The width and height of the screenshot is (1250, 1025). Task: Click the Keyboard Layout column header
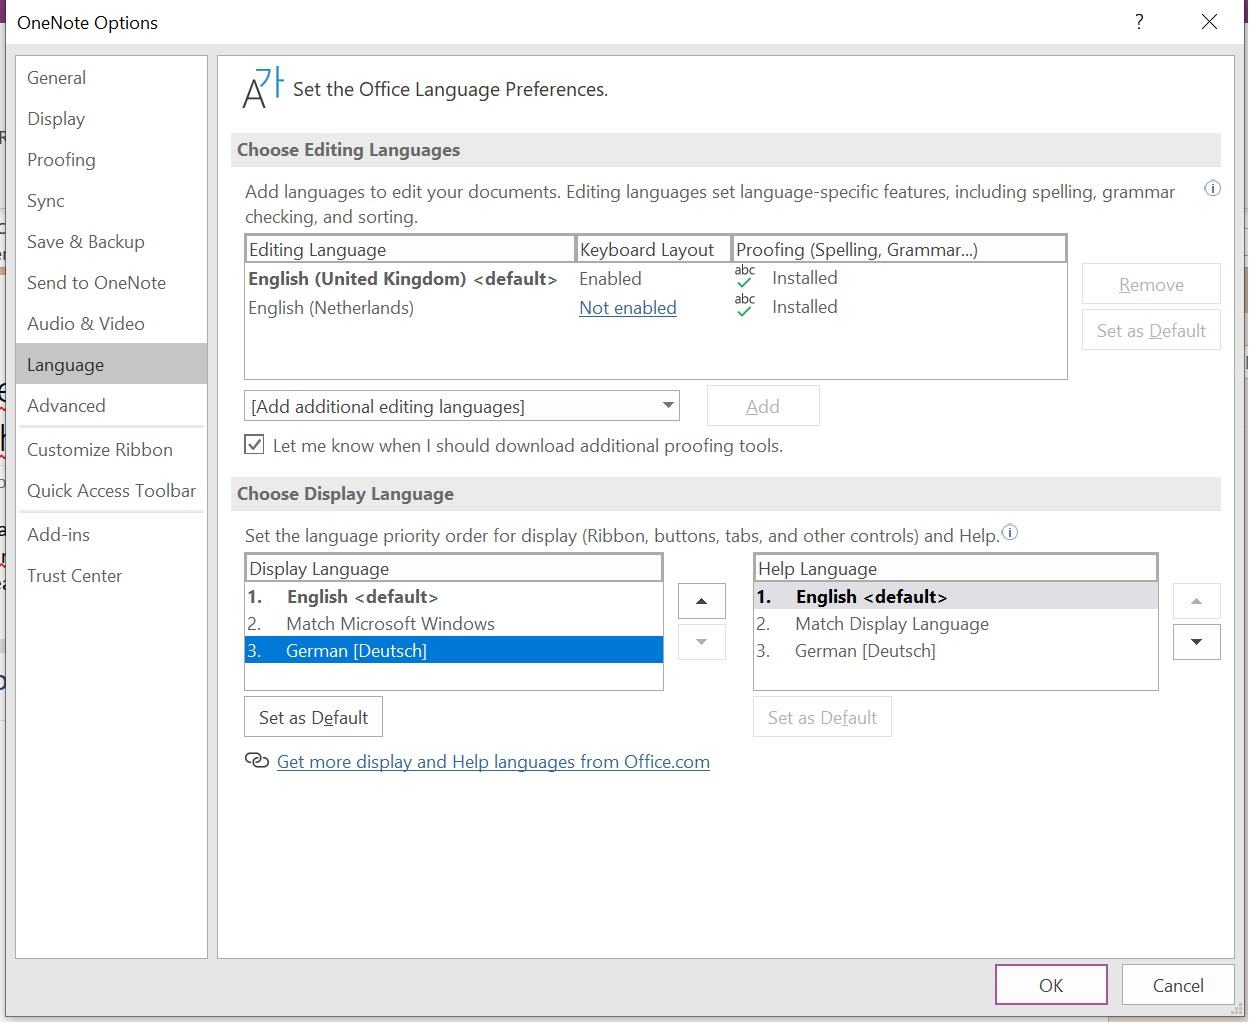click(654, 249)
